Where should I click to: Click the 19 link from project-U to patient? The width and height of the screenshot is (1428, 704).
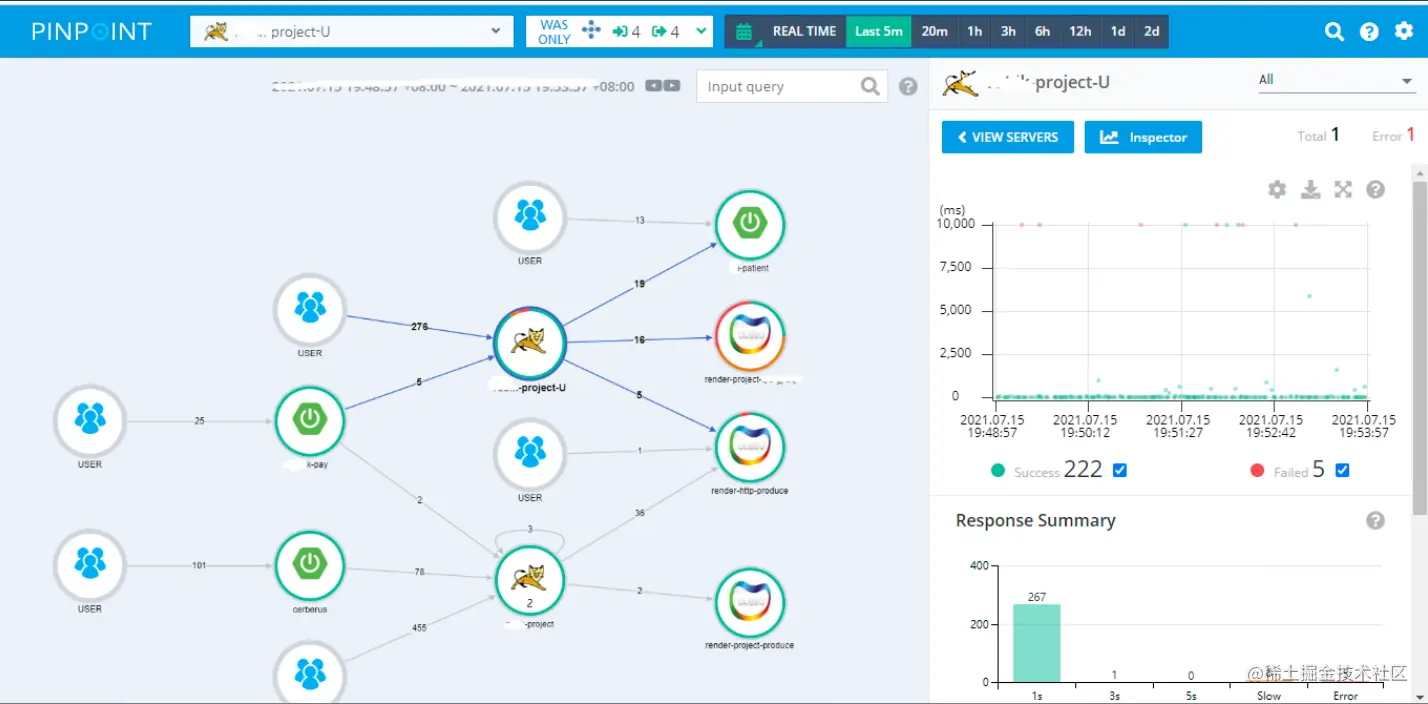640,284
